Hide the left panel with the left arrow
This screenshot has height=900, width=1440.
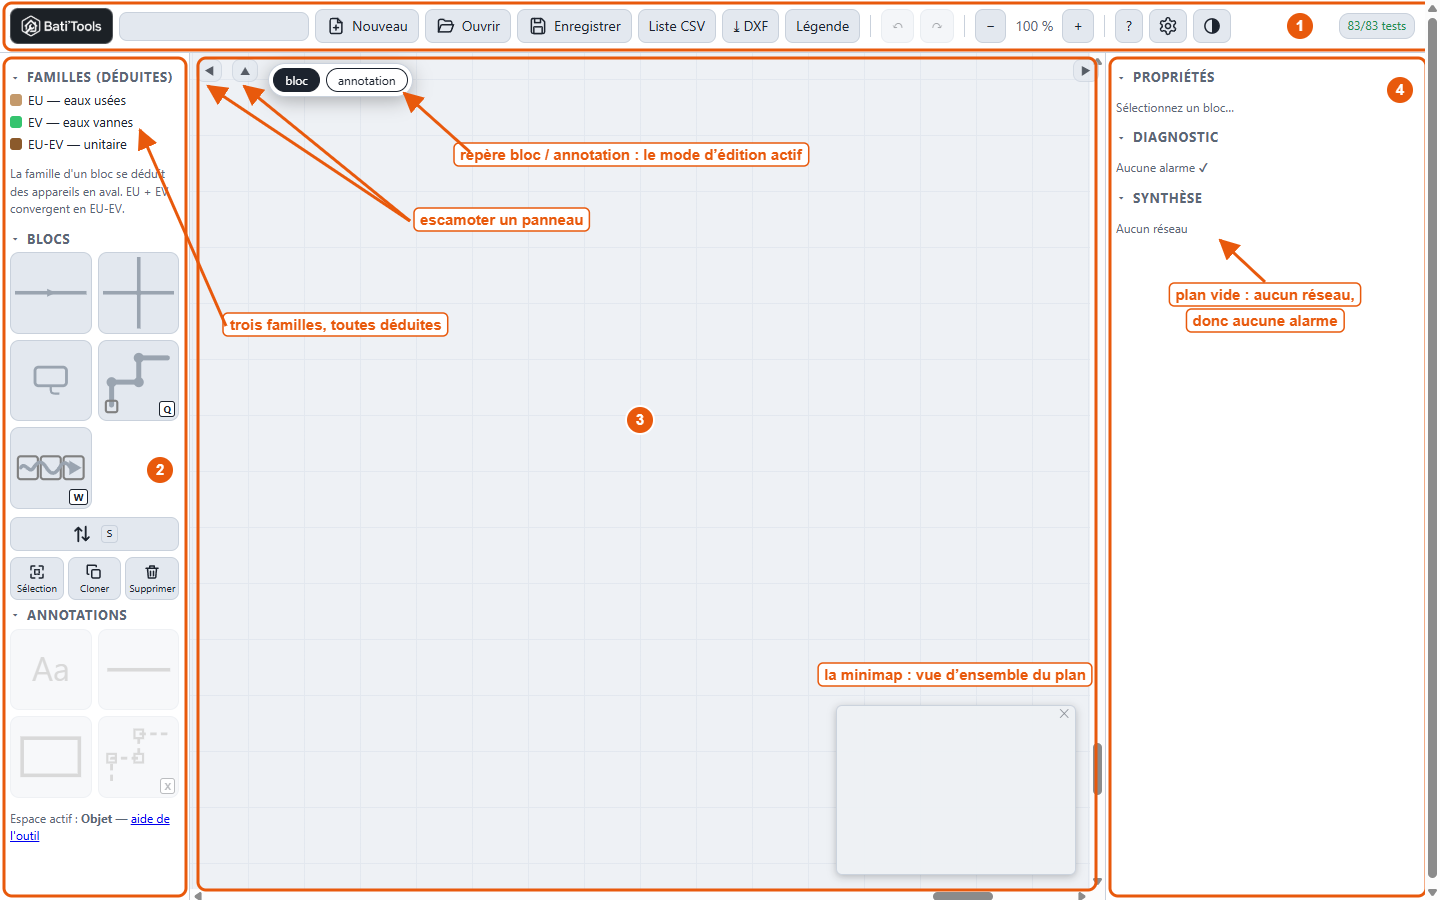(x=210, y=71)
